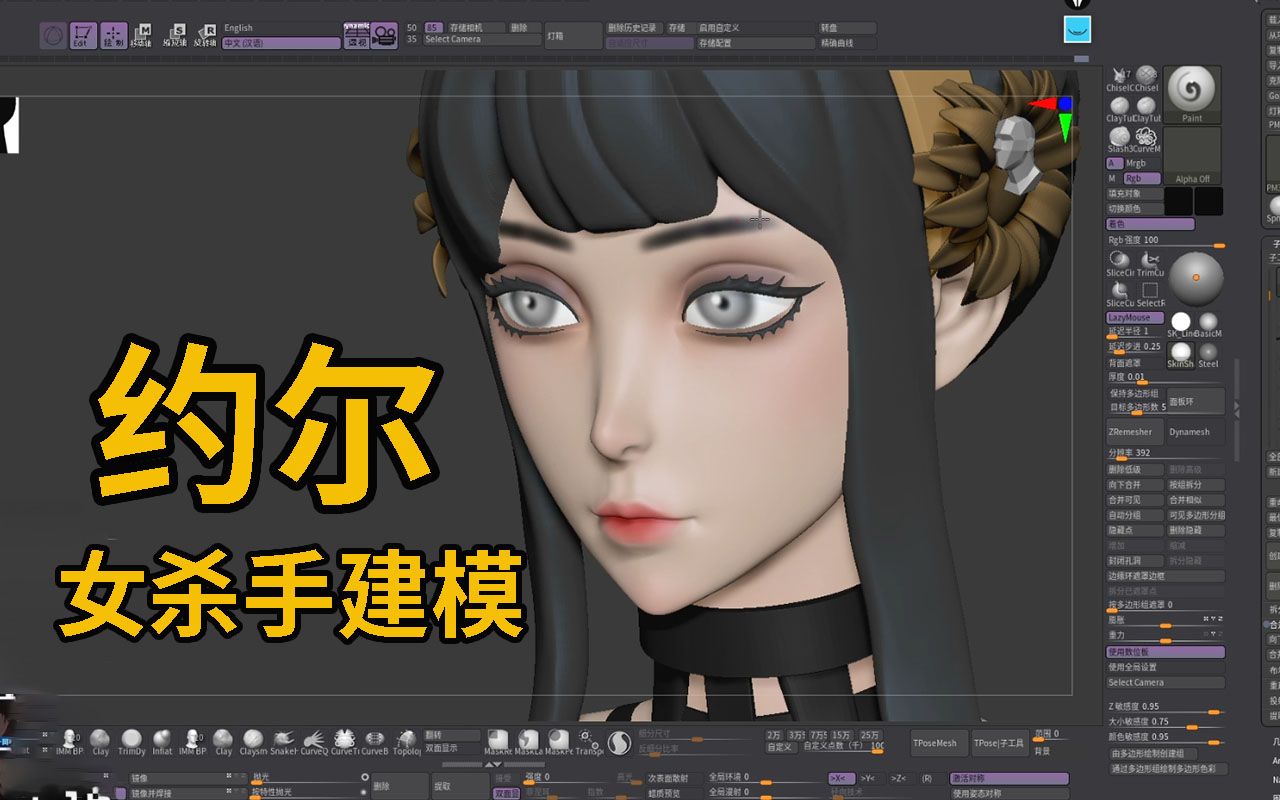Click 删除历史记录 delete history
1280x800 pixels.
pyautogui.click(x=634, y=28)
